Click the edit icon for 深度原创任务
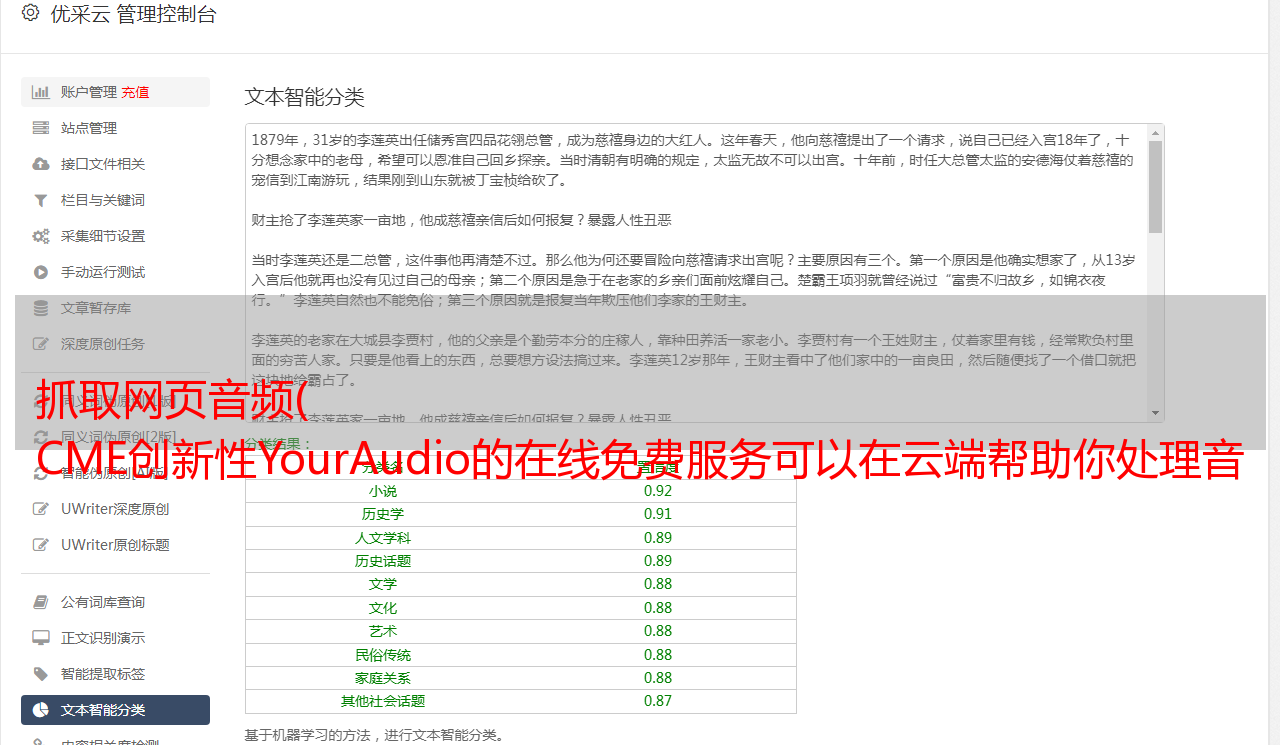The width and height of the screenshot is (1280, 745). [41, 344]
